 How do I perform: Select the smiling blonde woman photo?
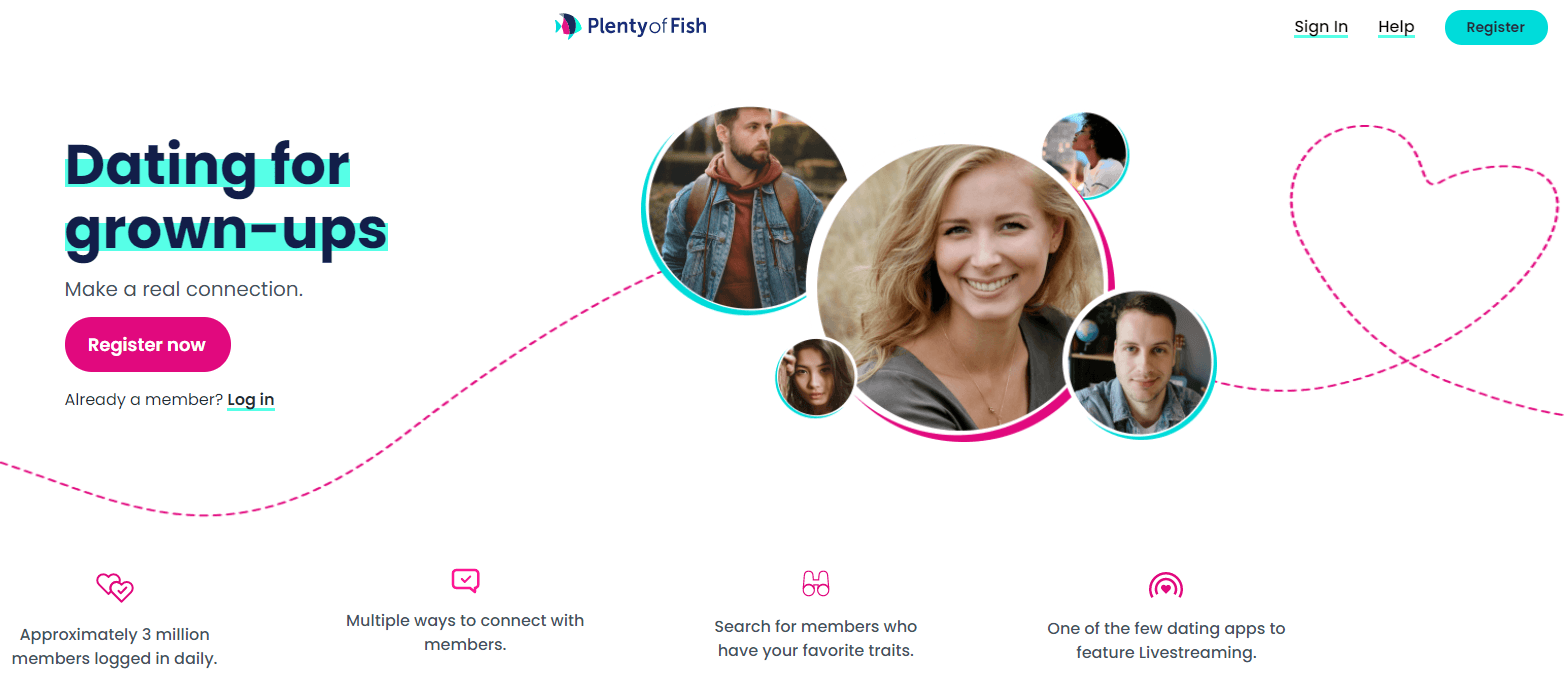coord(960,288)
